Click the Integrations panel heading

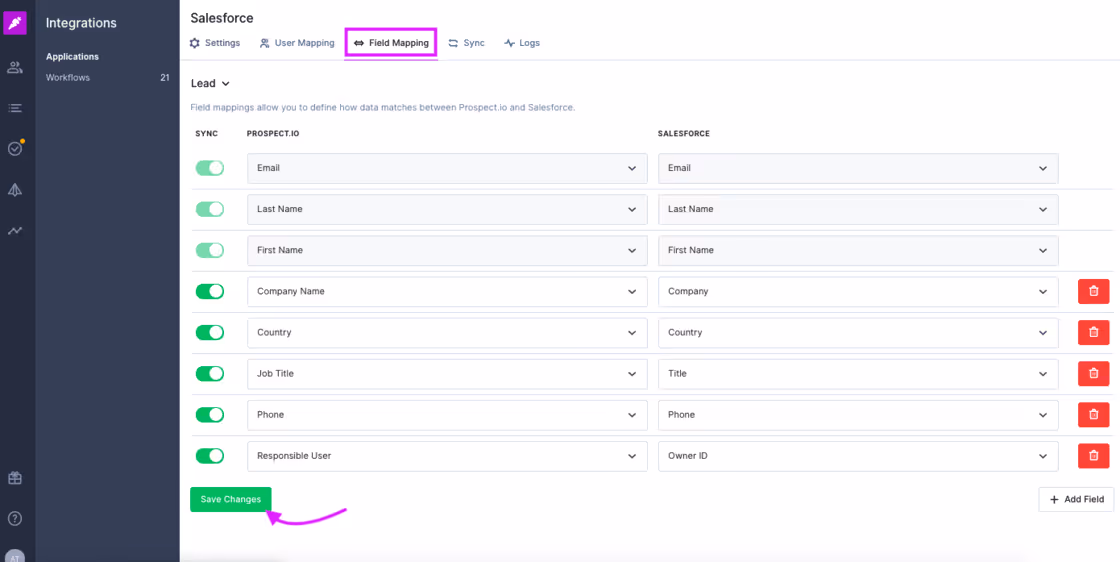click(x=81, y=23)
